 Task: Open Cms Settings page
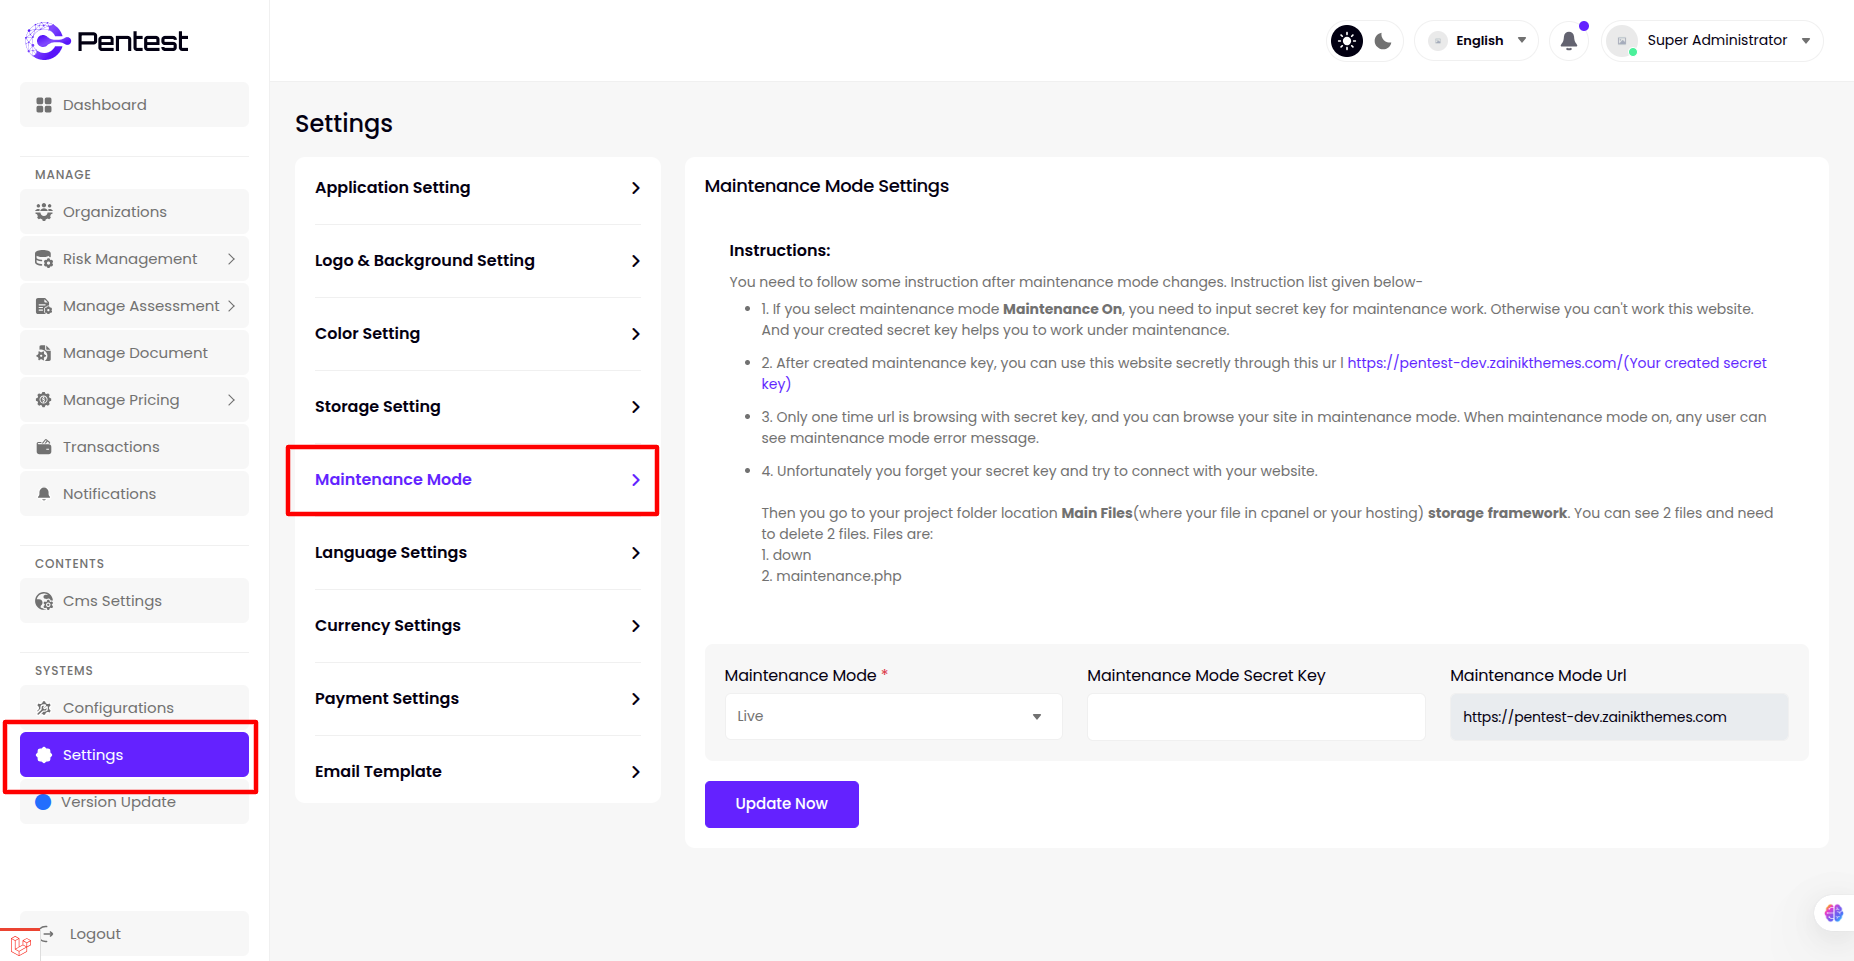click(134, 601)
